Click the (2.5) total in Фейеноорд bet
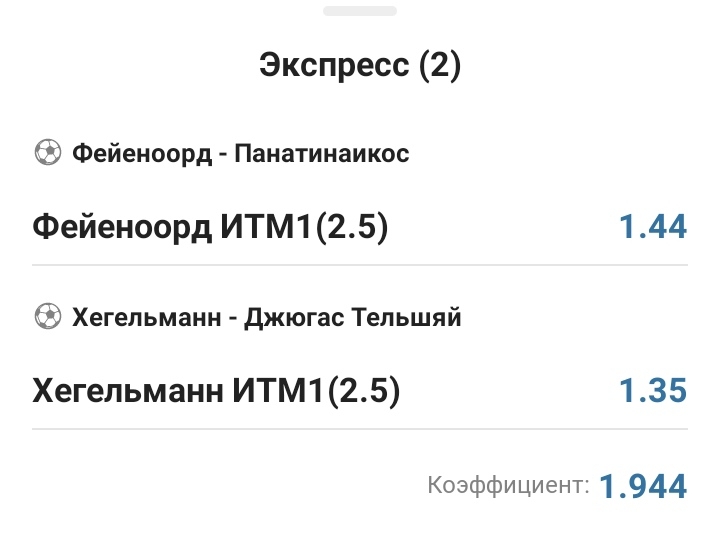720x545 pixels. coord(350,227)
